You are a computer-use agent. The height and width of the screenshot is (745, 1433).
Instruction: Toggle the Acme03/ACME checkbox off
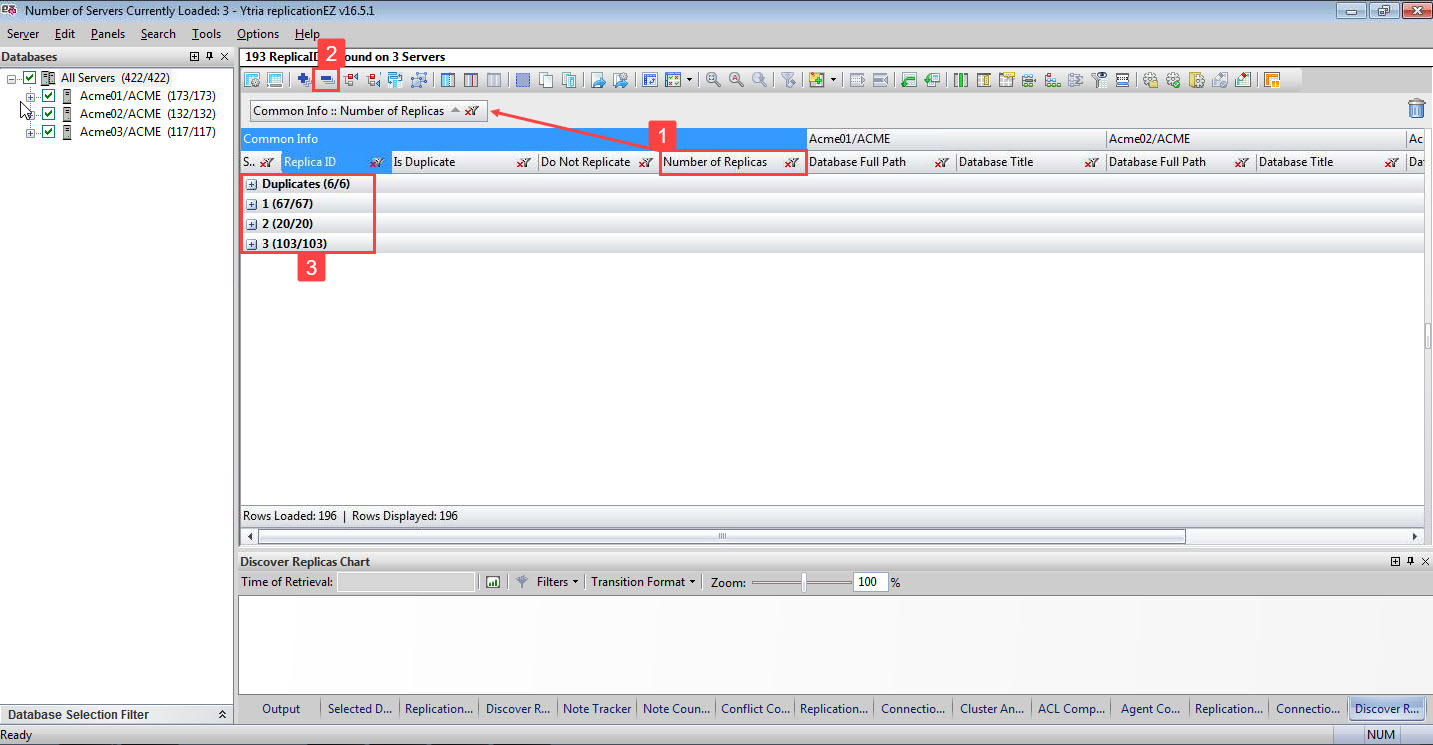pos(47,131)
